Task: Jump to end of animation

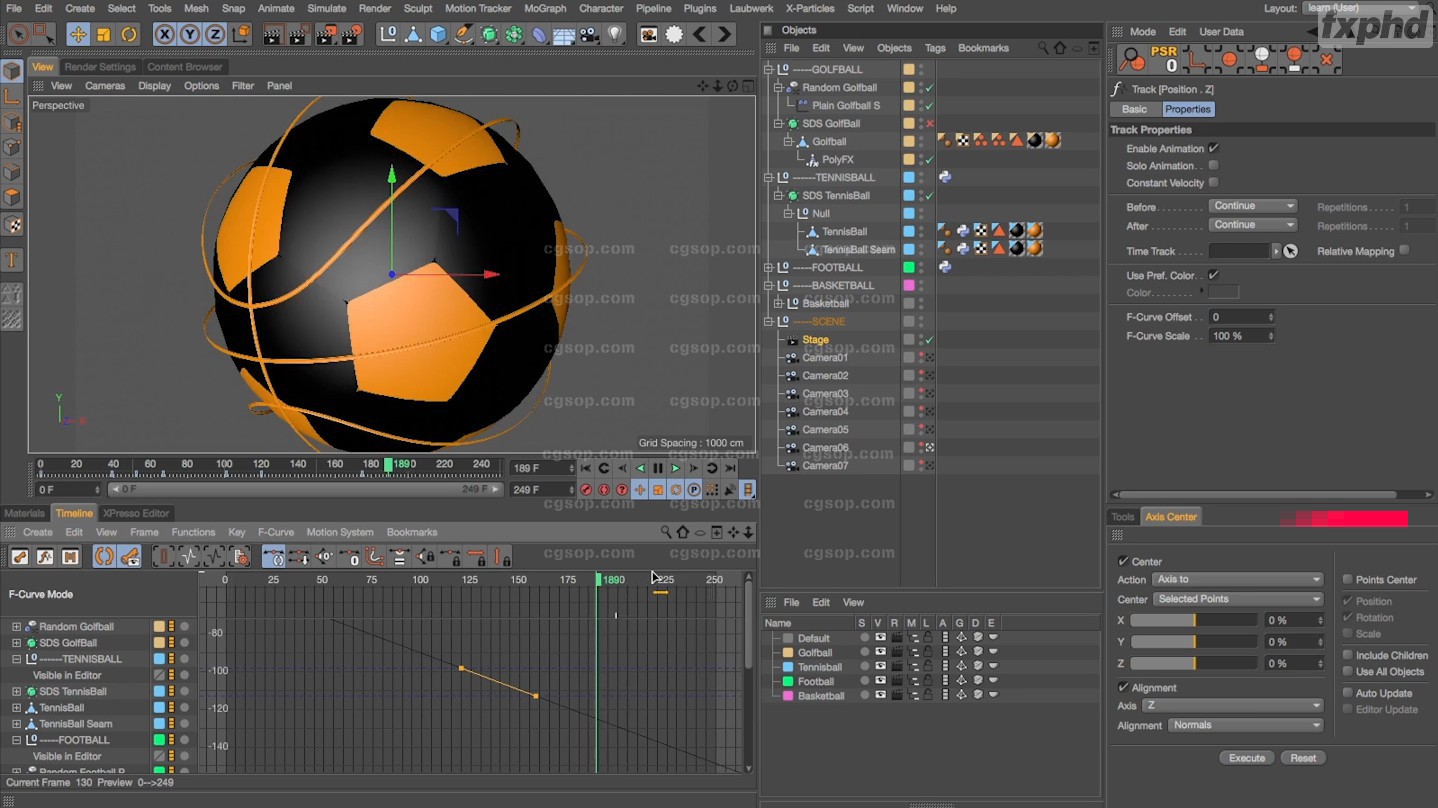Action: pyautogui.click(x=730, y=468)
